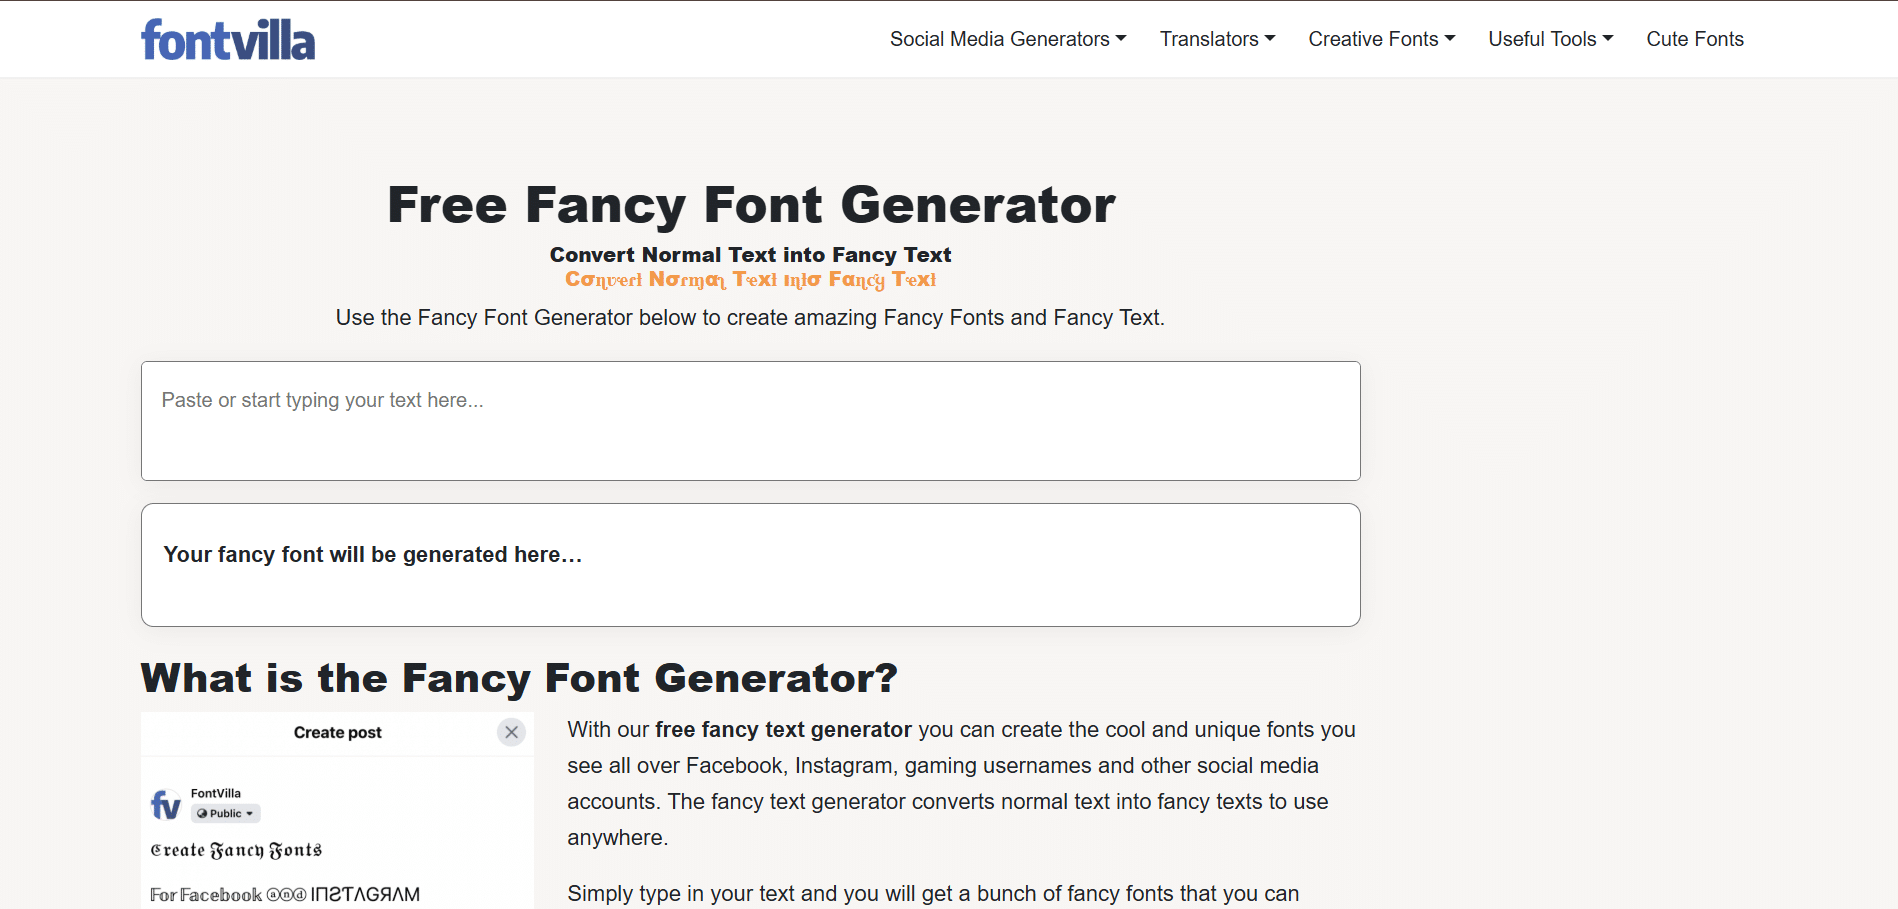Image resolution: width=1898 pixels, height=909 pixels.
Task: Open the Public audience selector
Action: (225, 814)
